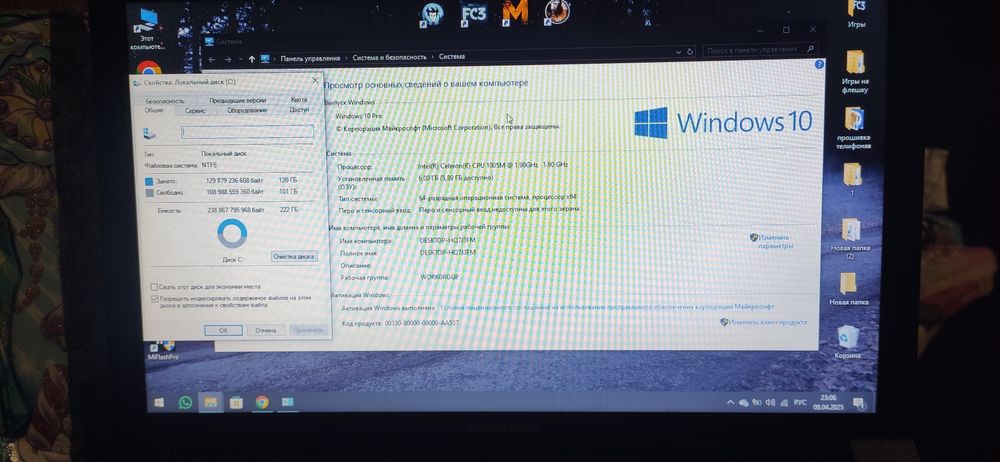Close the disk properties dialog

pos(315,80)
